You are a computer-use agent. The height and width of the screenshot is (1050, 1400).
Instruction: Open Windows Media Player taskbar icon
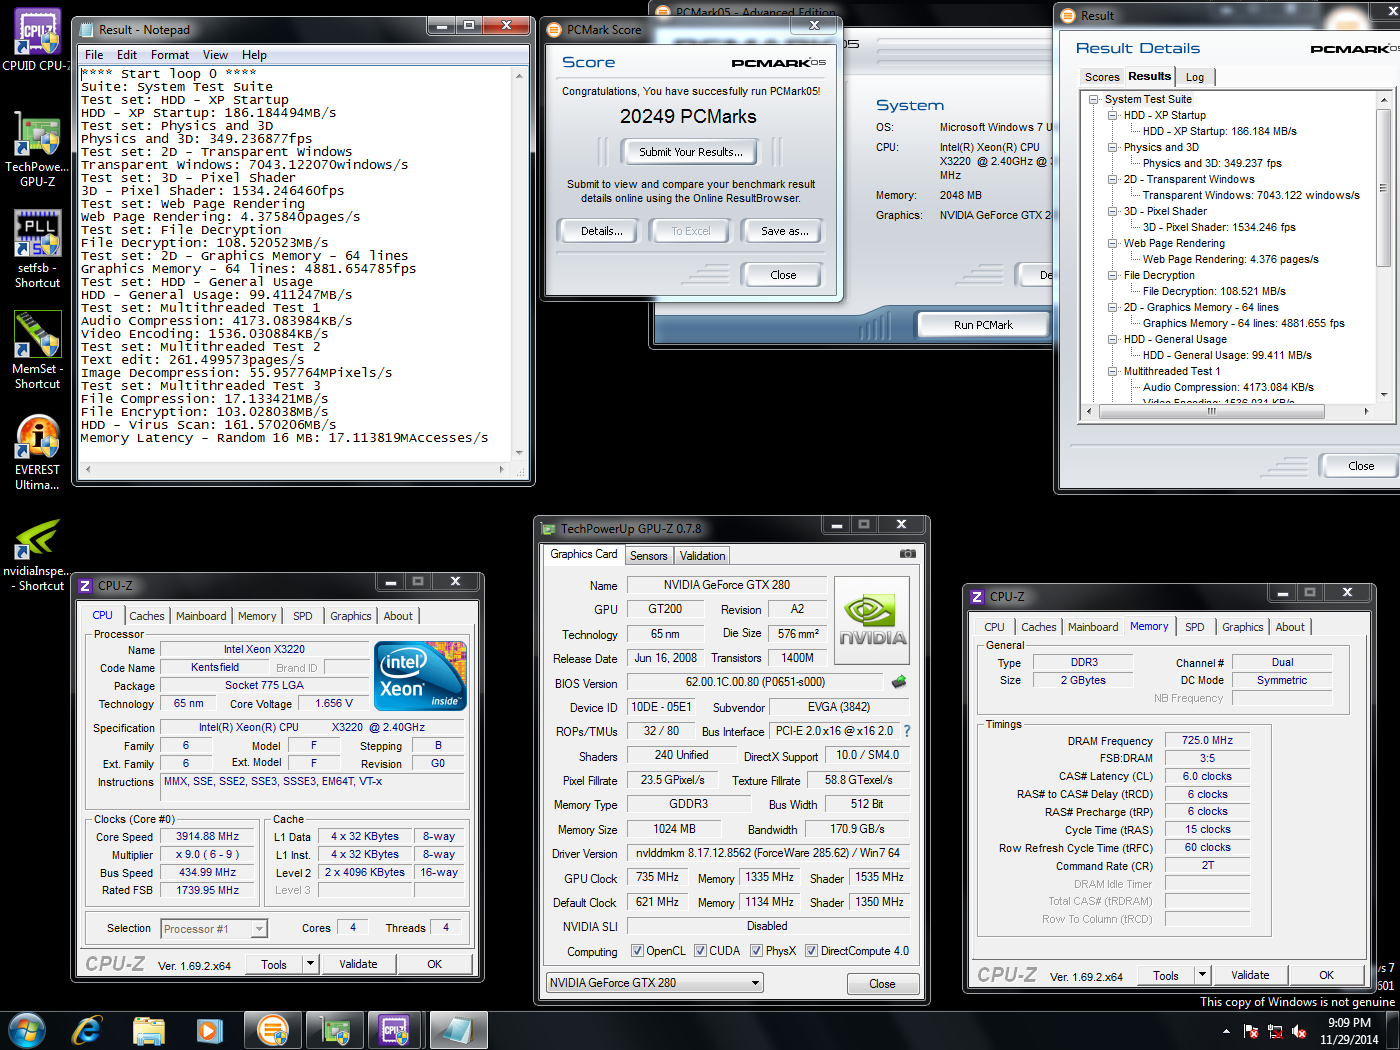(x=209, y=1030)
